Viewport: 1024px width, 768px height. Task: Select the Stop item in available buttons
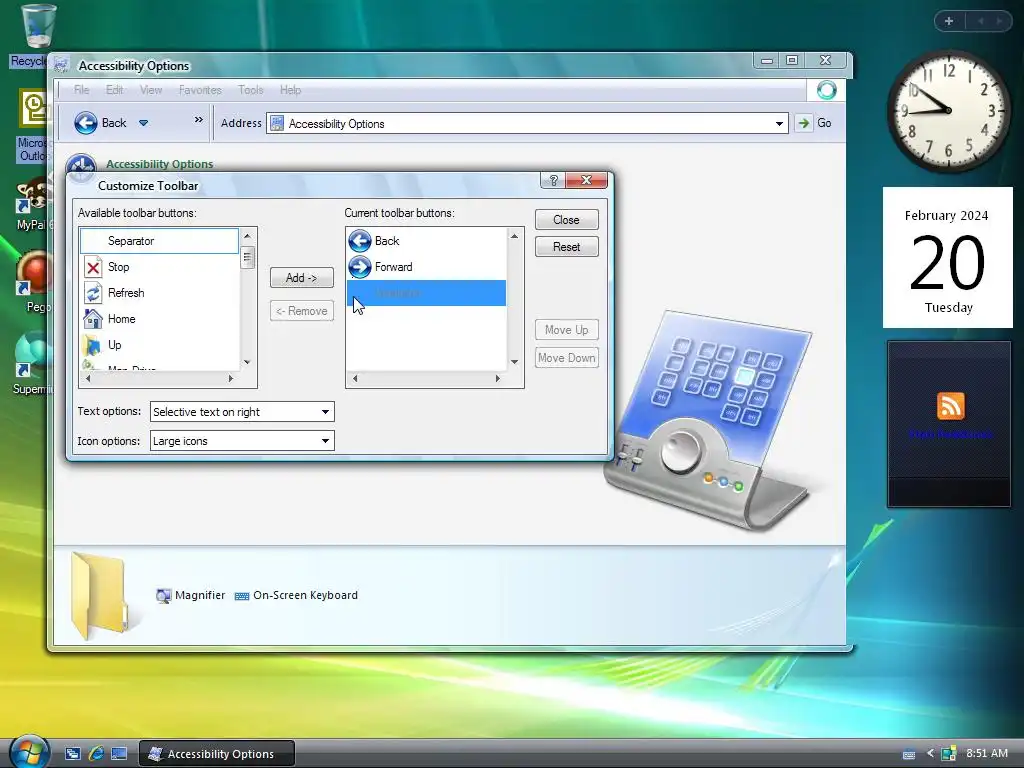pos(160,267)
